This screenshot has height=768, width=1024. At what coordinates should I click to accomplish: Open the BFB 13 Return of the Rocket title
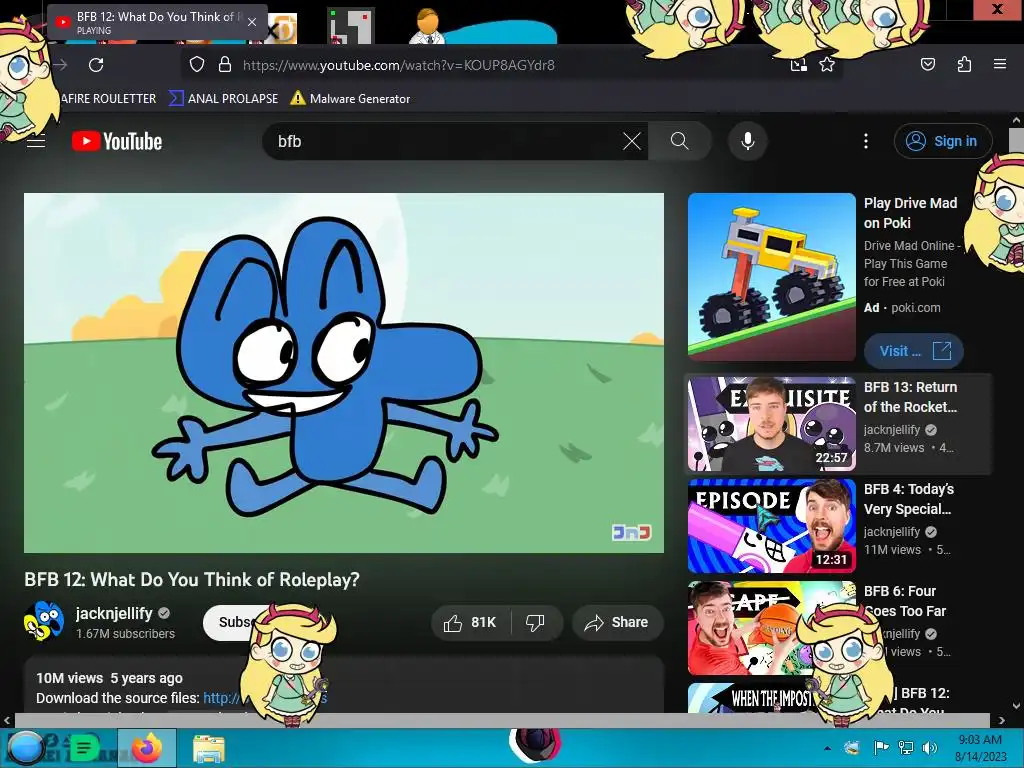pos(910,397)
